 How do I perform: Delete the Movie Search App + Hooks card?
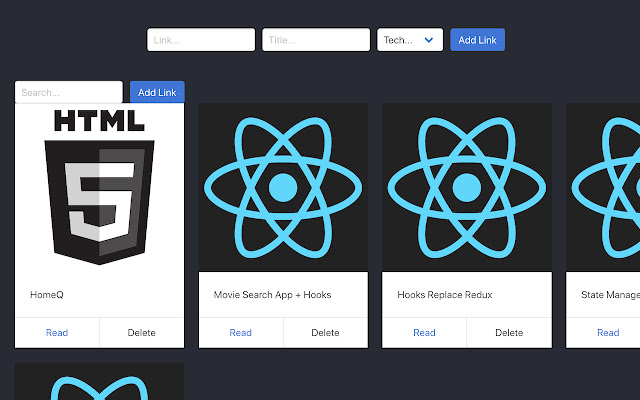coord(325,333)
